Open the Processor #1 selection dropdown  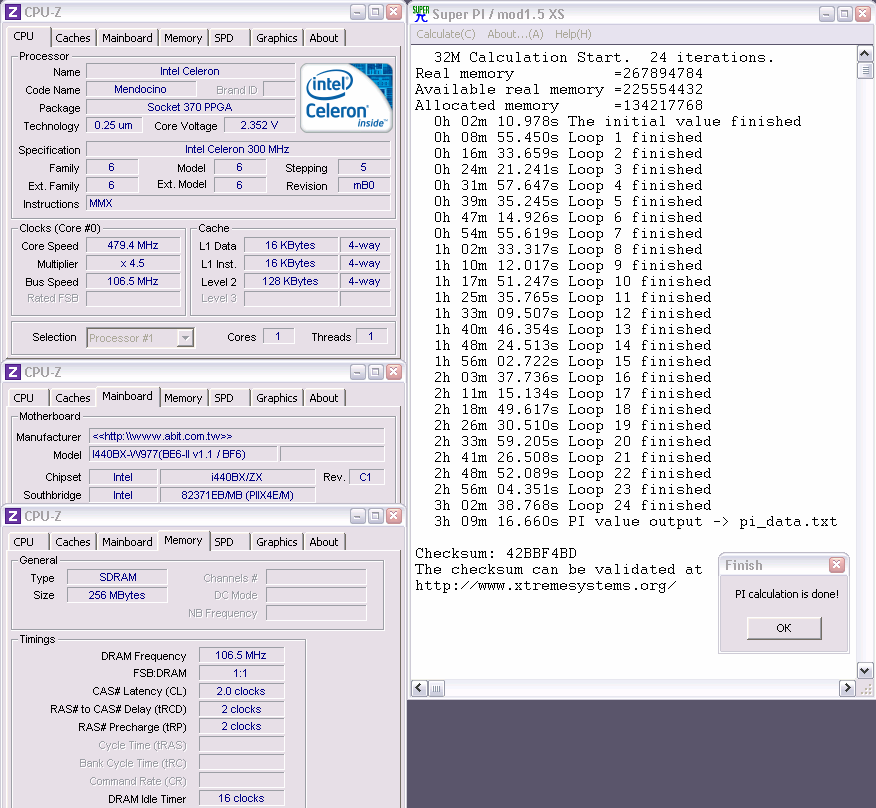click(185, 338)
